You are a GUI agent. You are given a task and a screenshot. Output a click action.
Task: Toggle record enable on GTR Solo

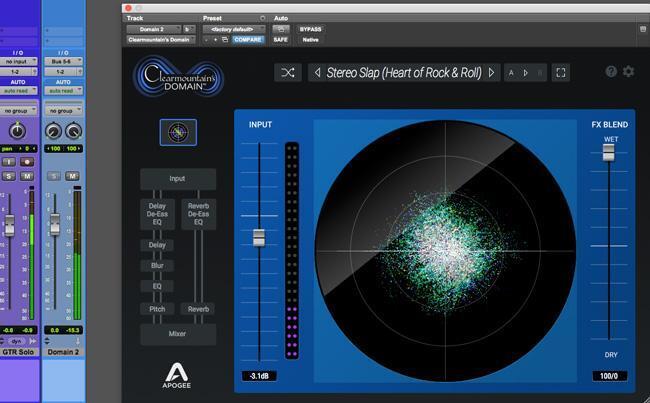point(27,162)
